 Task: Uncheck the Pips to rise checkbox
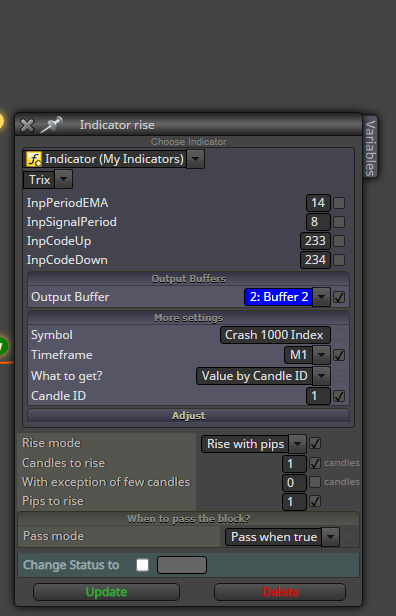(315, 501)
